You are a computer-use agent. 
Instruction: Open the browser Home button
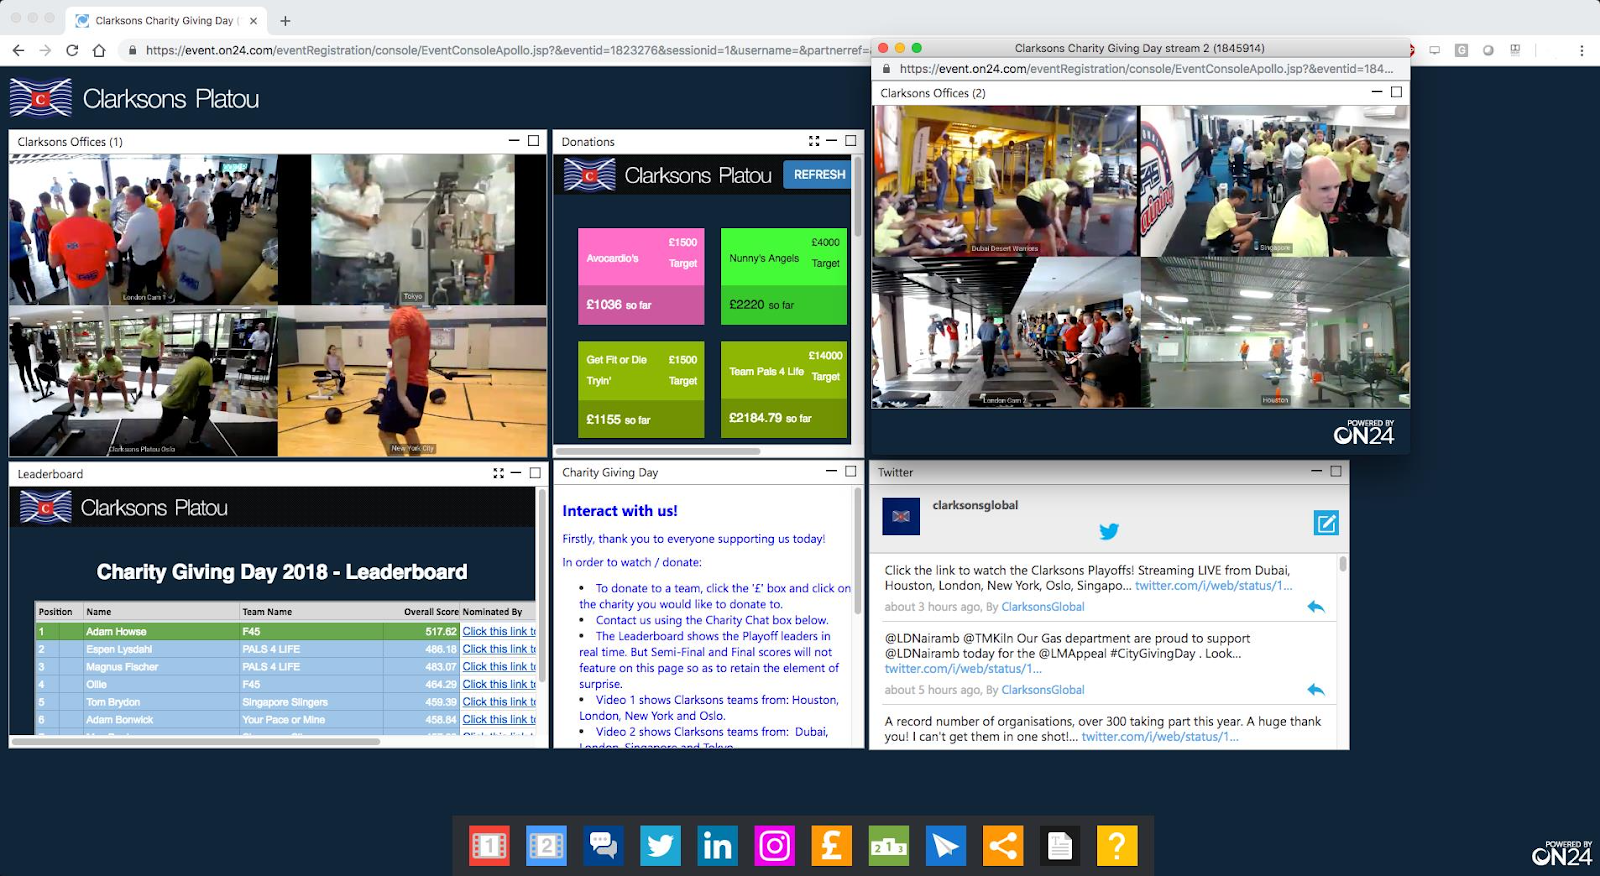click(99, 50)
